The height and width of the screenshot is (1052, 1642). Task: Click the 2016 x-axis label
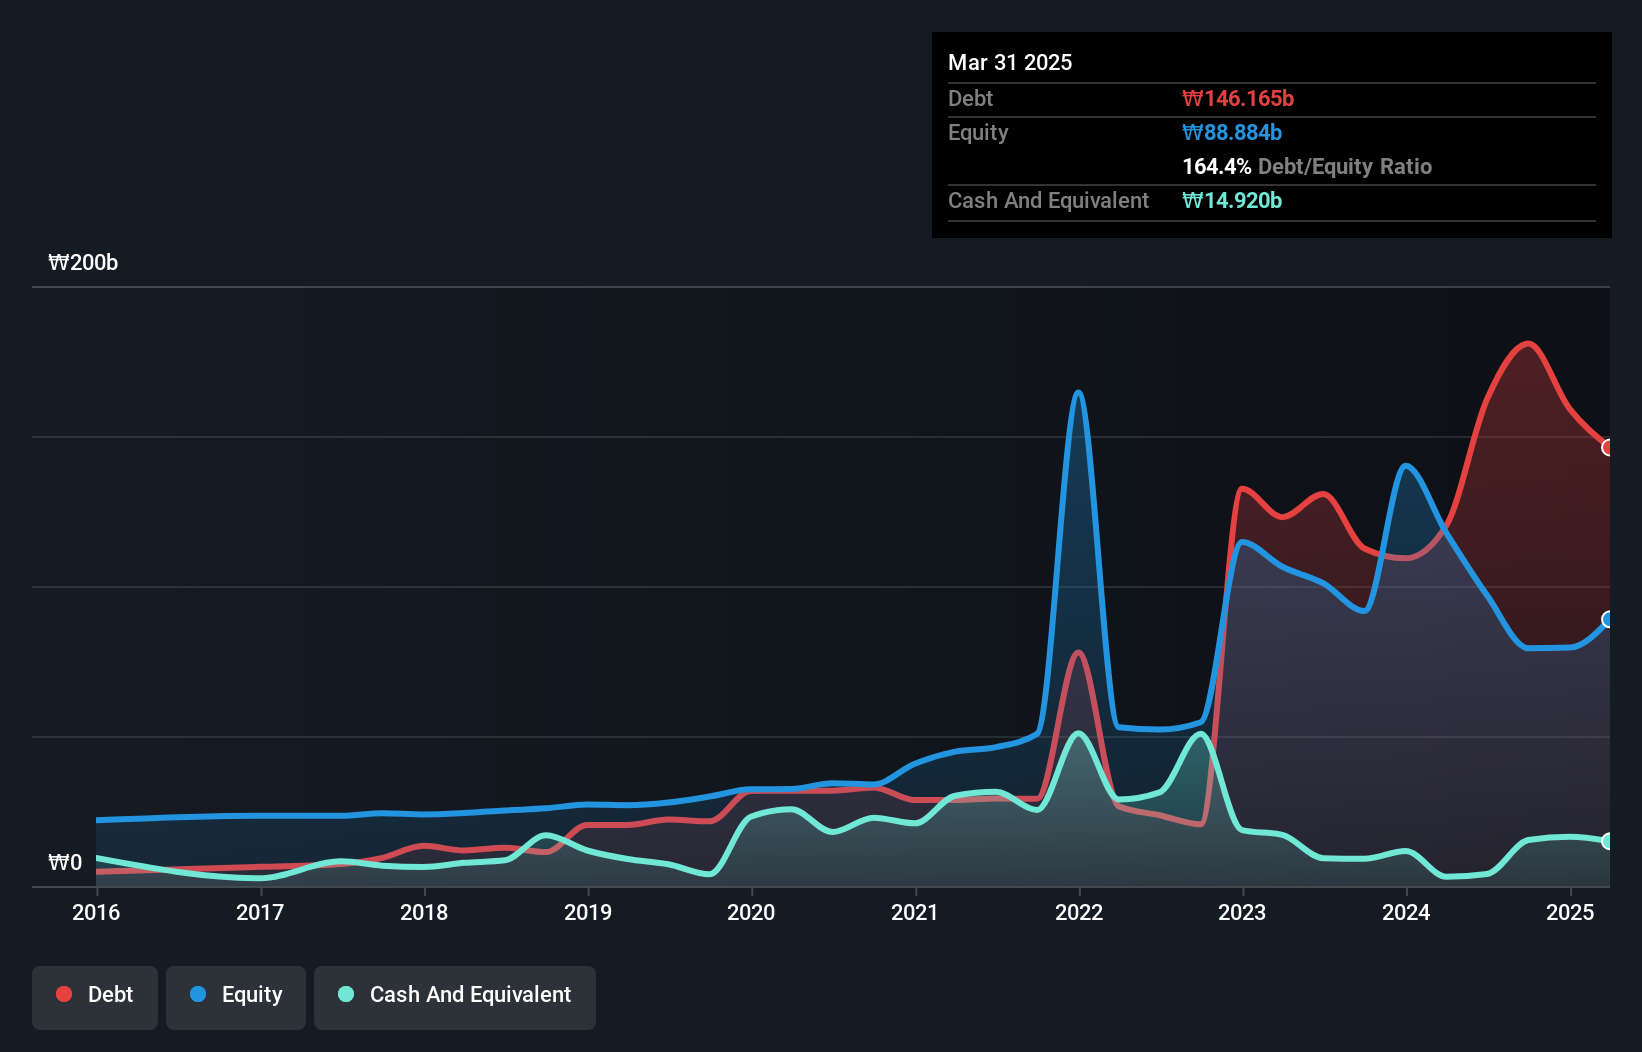(96, 912)
